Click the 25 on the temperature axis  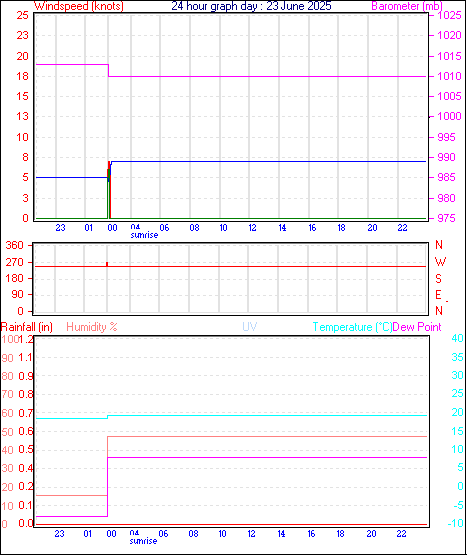[457, 394]
